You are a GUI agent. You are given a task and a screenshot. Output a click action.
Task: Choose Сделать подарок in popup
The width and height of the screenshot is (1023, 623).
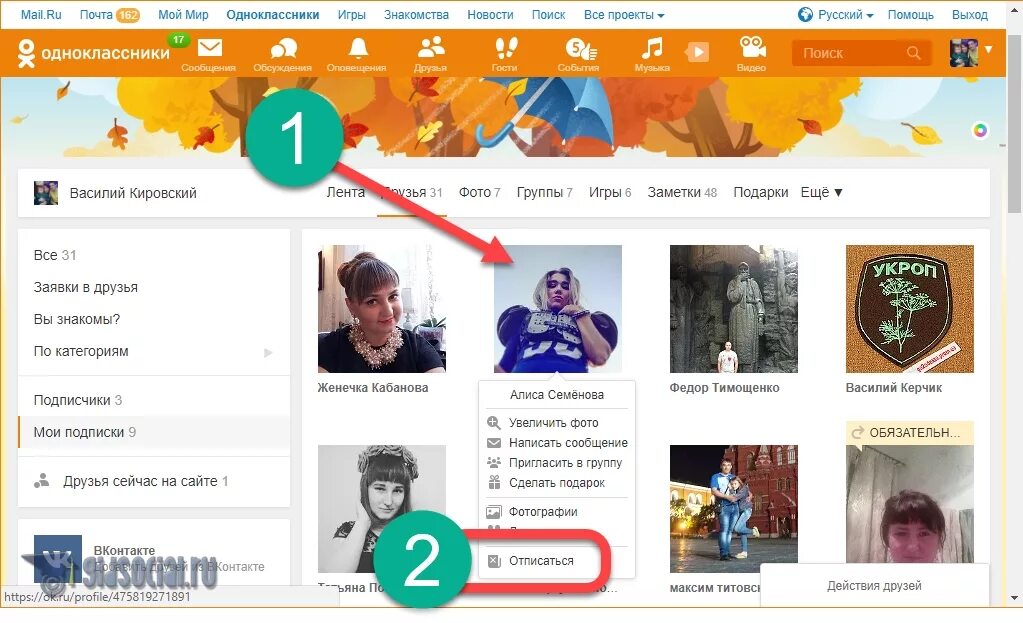point(557,483)
